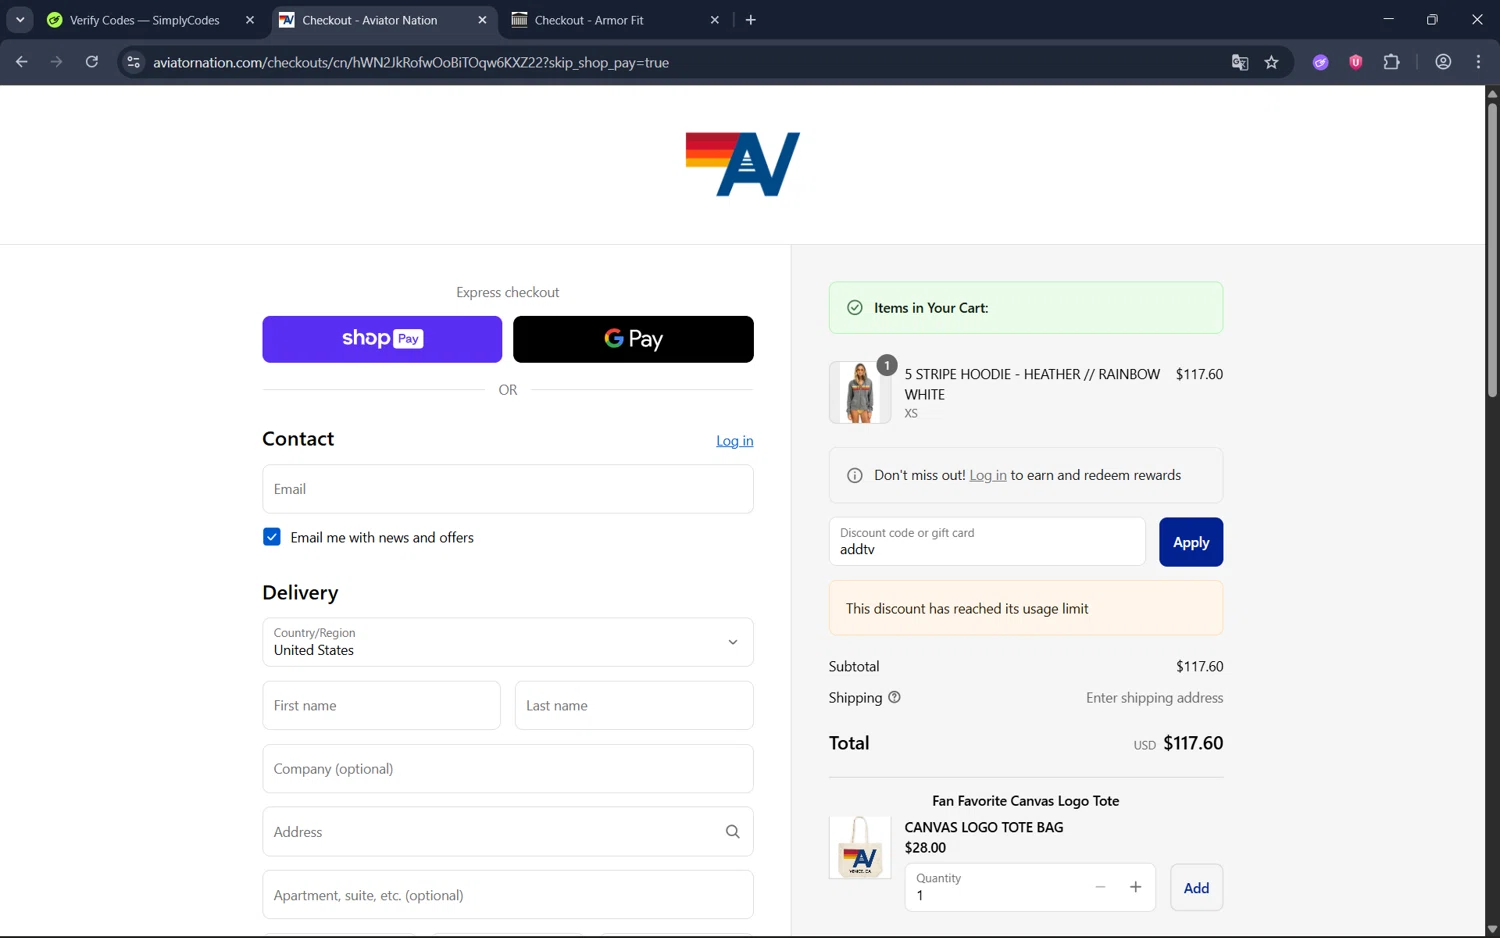Focus the Address input field

pos(508,832)
